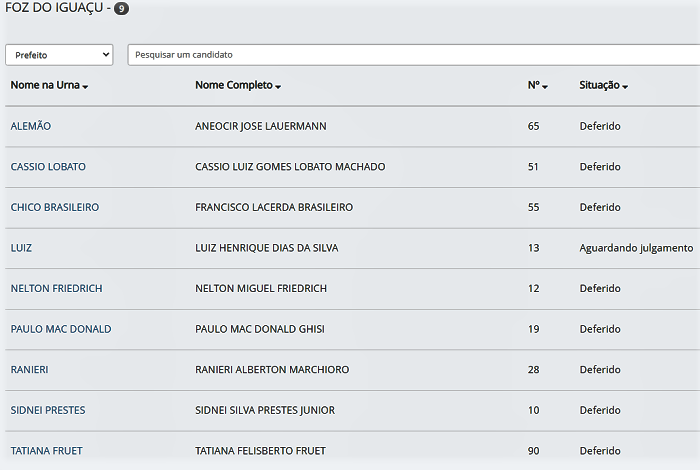Open the RANIERI candidate link
700x470 pixels.
29,370
